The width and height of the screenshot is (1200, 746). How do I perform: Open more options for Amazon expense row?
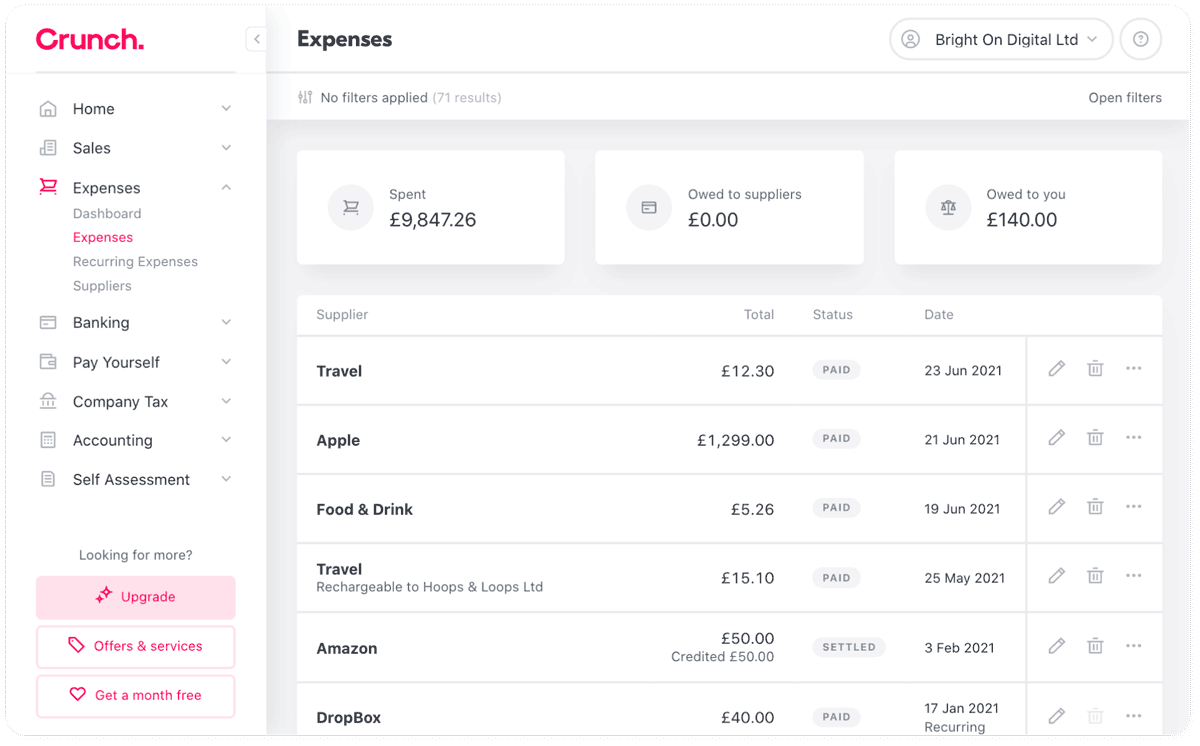(x=1133, y=646)
